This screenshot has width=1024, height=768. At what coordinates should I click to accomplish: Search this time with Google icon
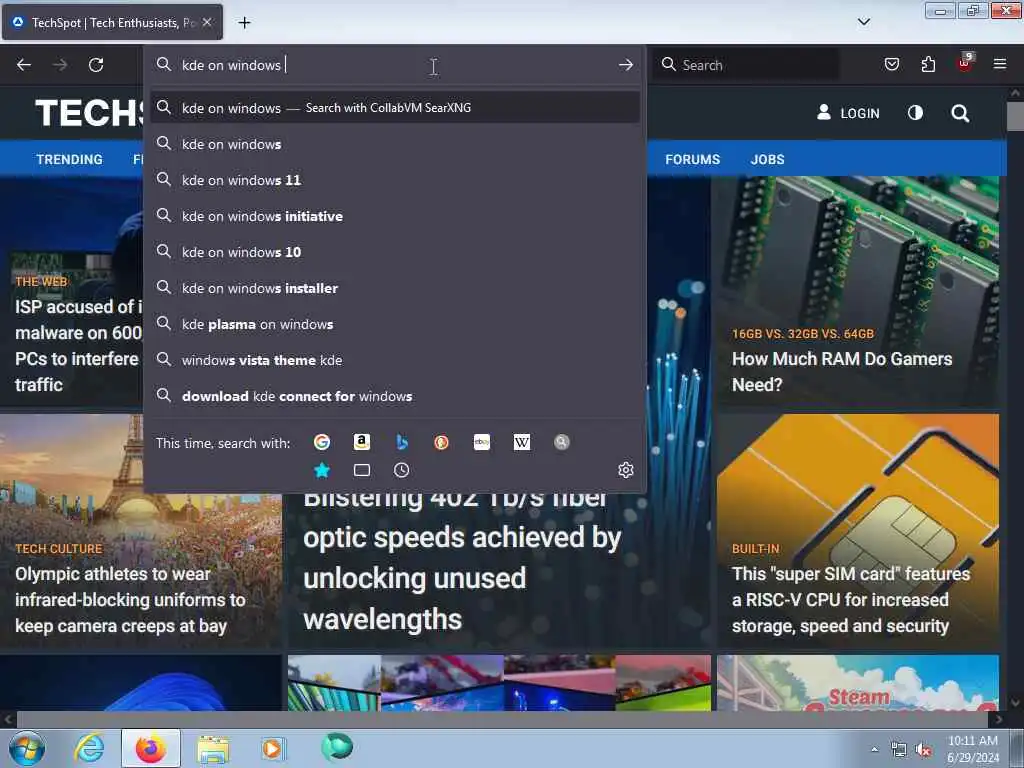322,442
